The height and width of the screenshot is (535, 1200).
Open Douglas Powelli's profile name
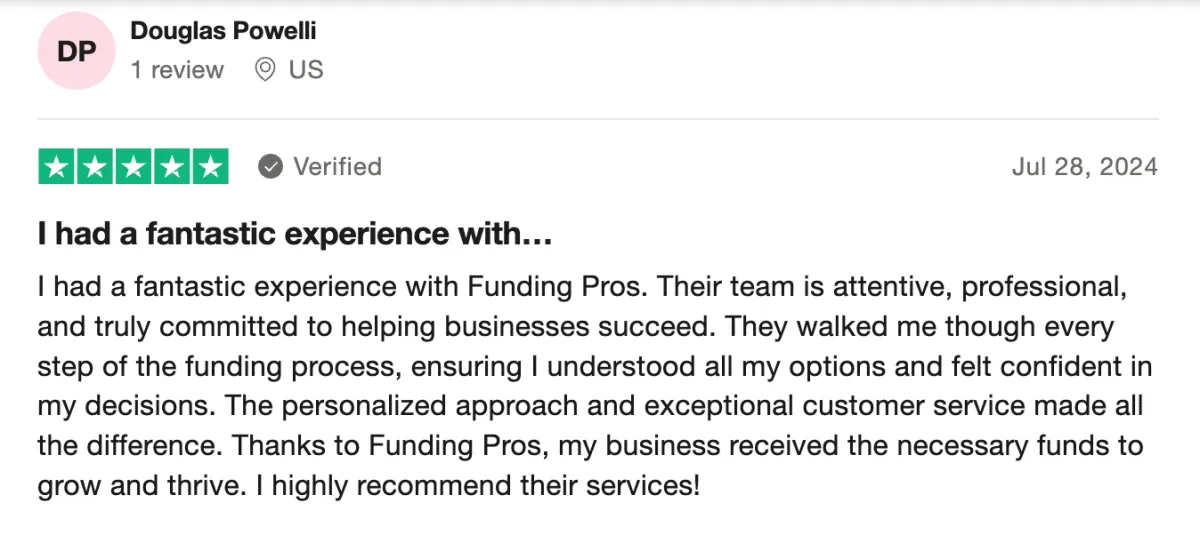(x=223, y=31)
